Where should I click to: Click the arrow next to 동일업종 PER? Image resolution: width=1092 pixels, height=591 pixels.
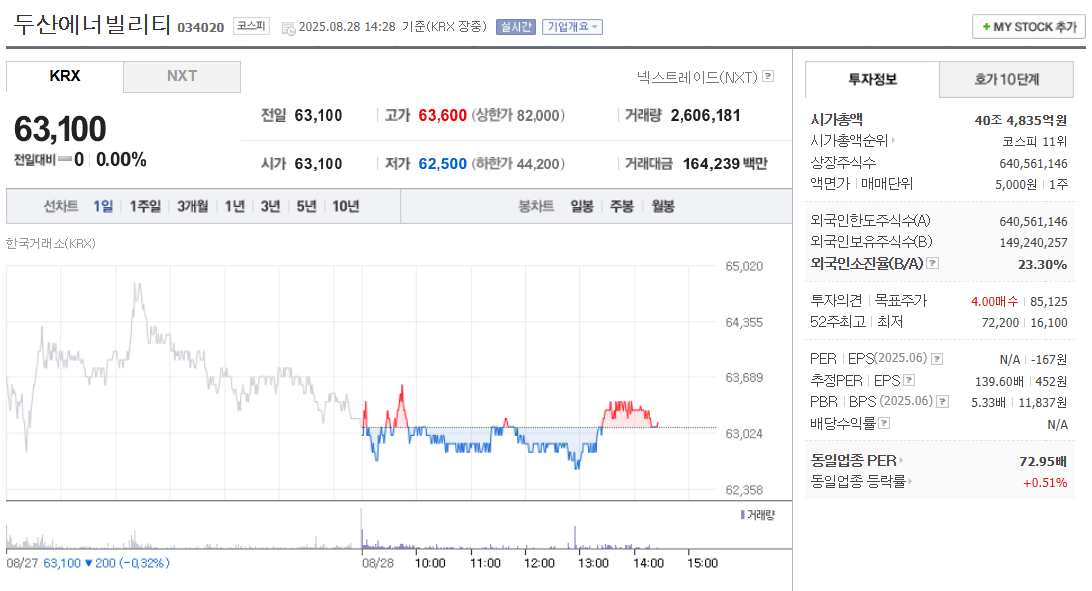pos(901,461)
